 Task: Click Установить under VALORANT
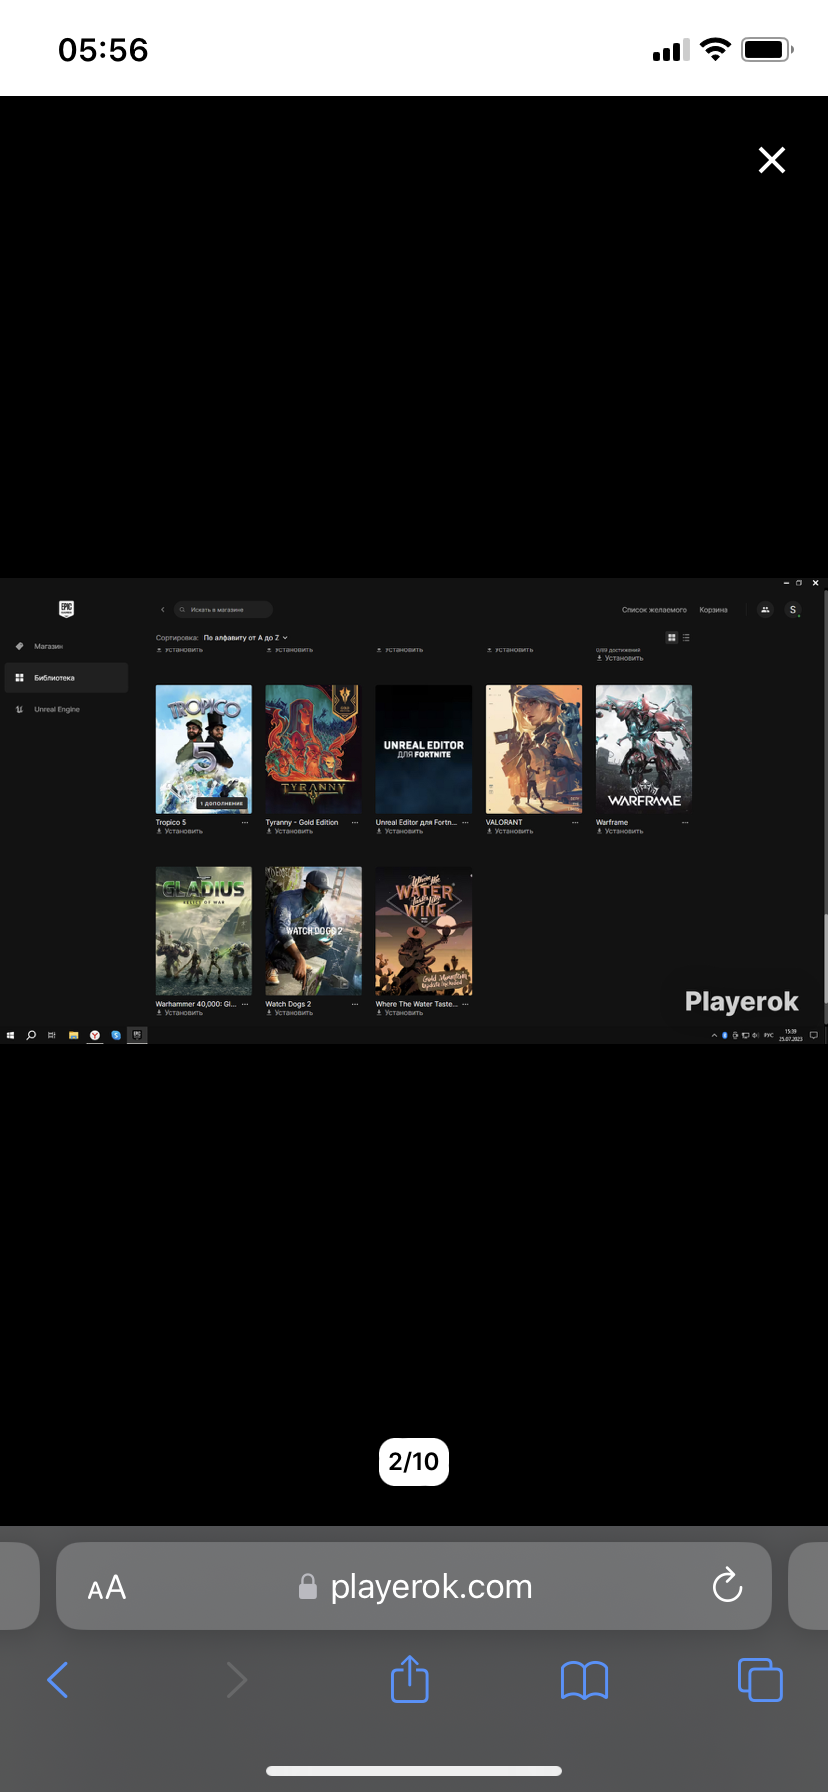click(x=510, y=831)
